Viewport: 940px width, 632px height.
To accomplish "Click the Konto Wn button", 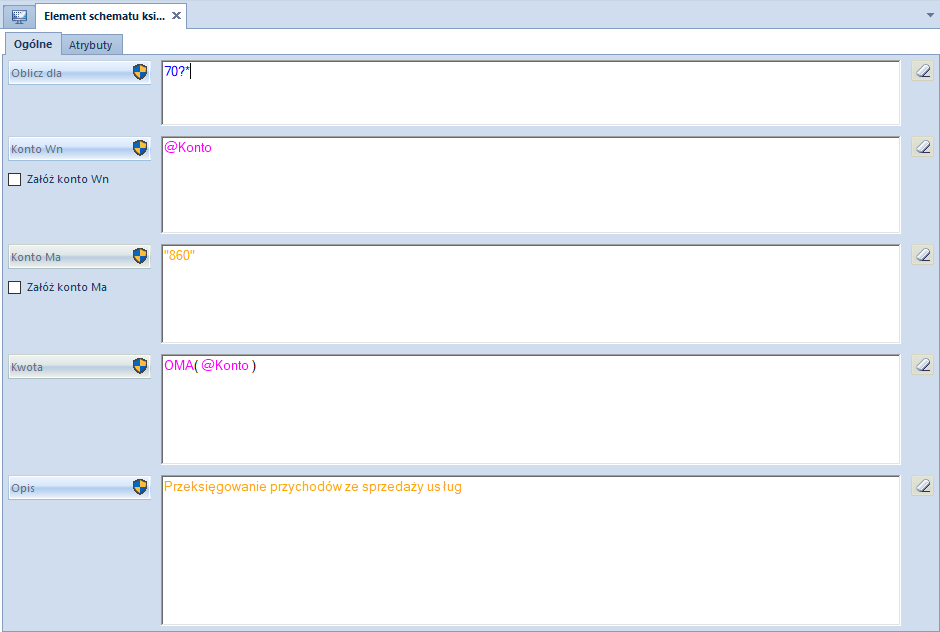I will tap(79, 149).
